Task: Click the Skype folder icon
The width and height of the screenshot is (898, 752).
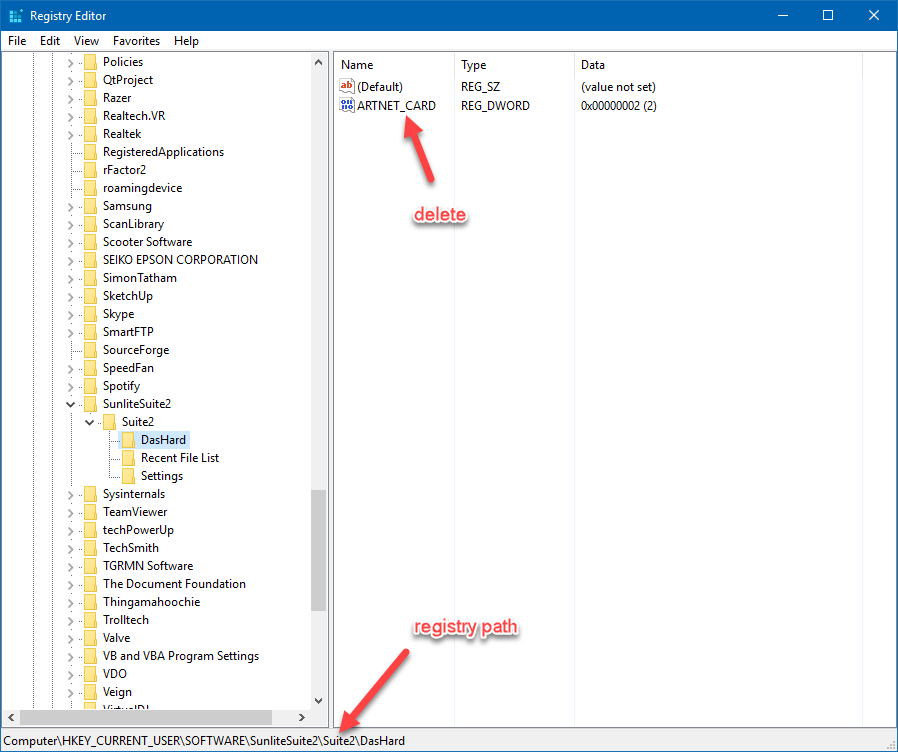Action: tap(90, 314)
